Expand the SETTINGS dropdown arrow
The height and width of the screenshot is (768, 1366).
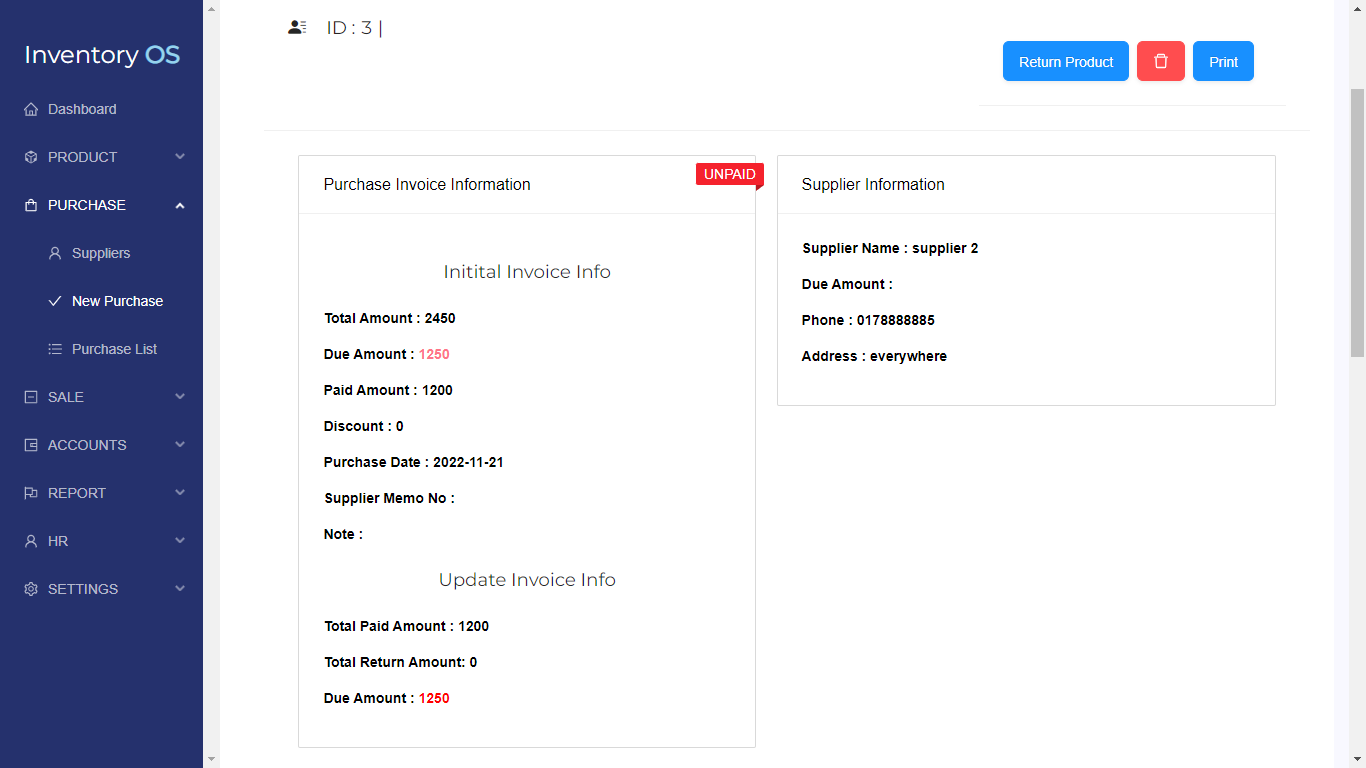coord(180,589)
